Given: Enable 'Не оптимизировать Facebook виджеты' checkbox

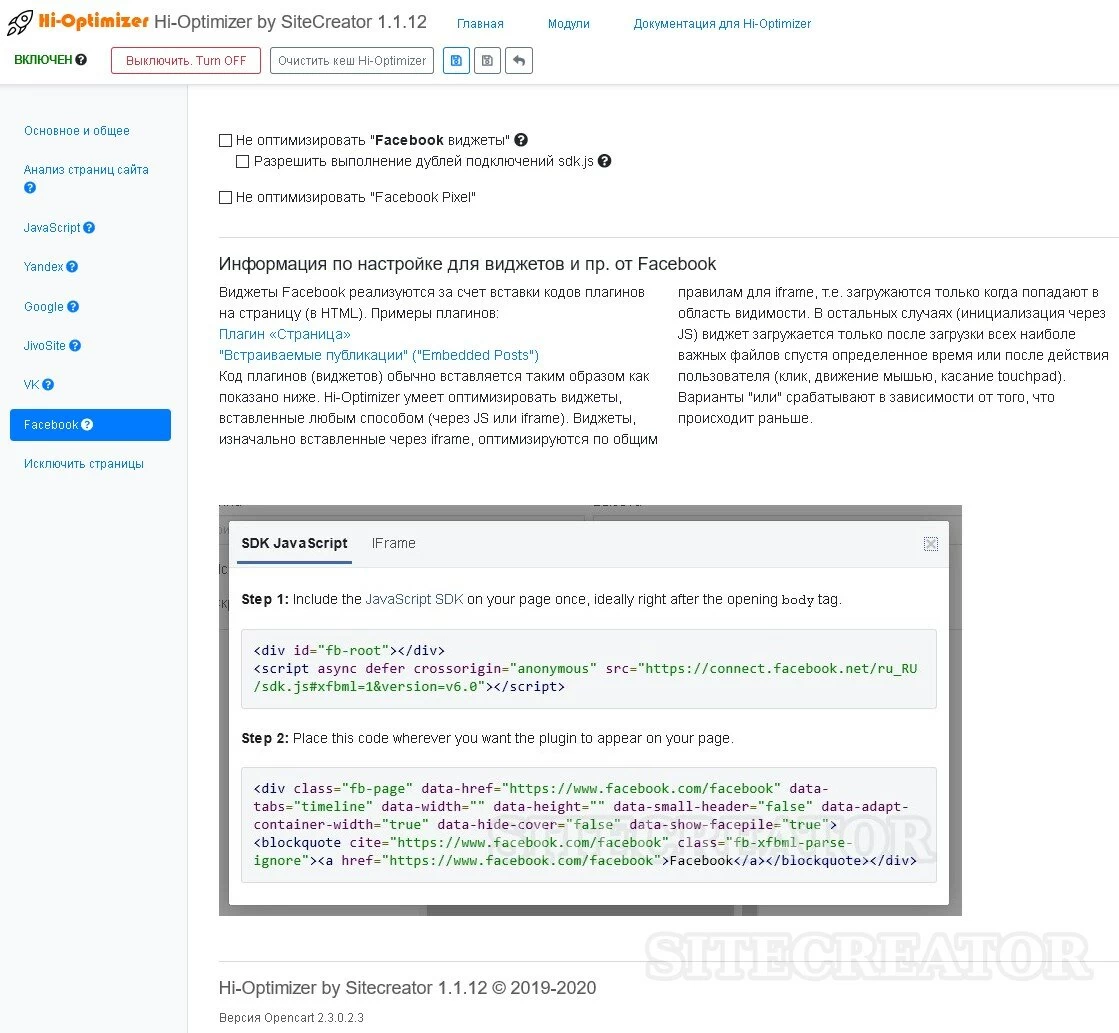Looking at the screenshot, I should [226, 141].
